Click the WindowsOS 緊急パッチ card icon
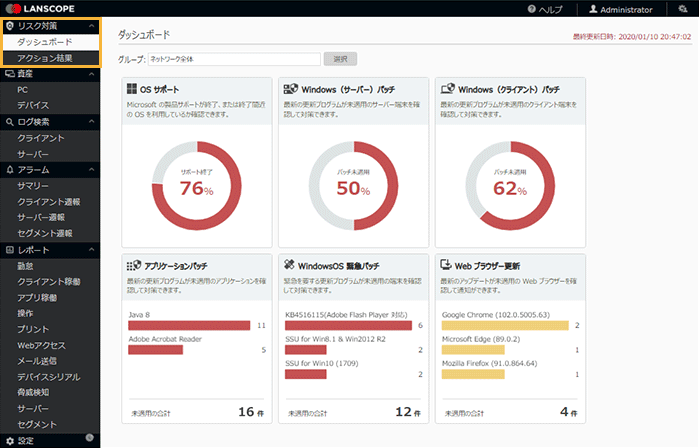The height and width of the screenshot is (448, 699). pyautogui.click(x=288, y=265)
